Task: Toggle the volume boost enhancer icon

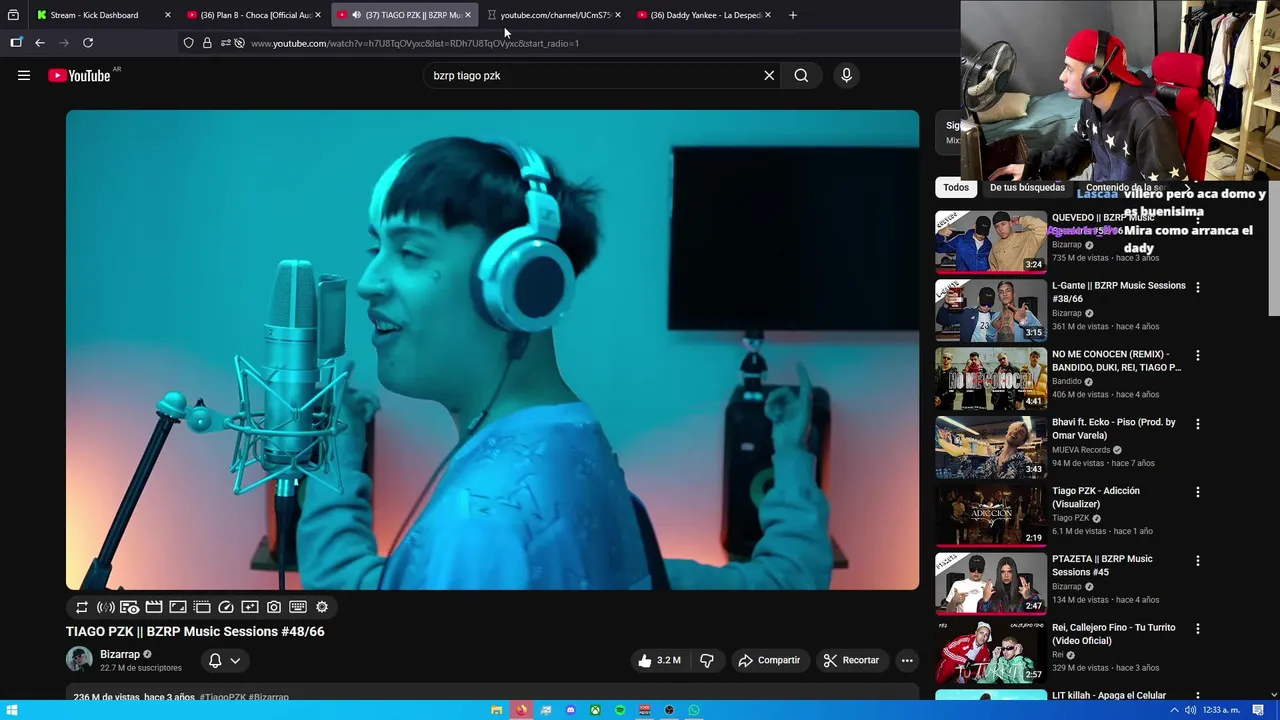Action: [x=106, y=607]
